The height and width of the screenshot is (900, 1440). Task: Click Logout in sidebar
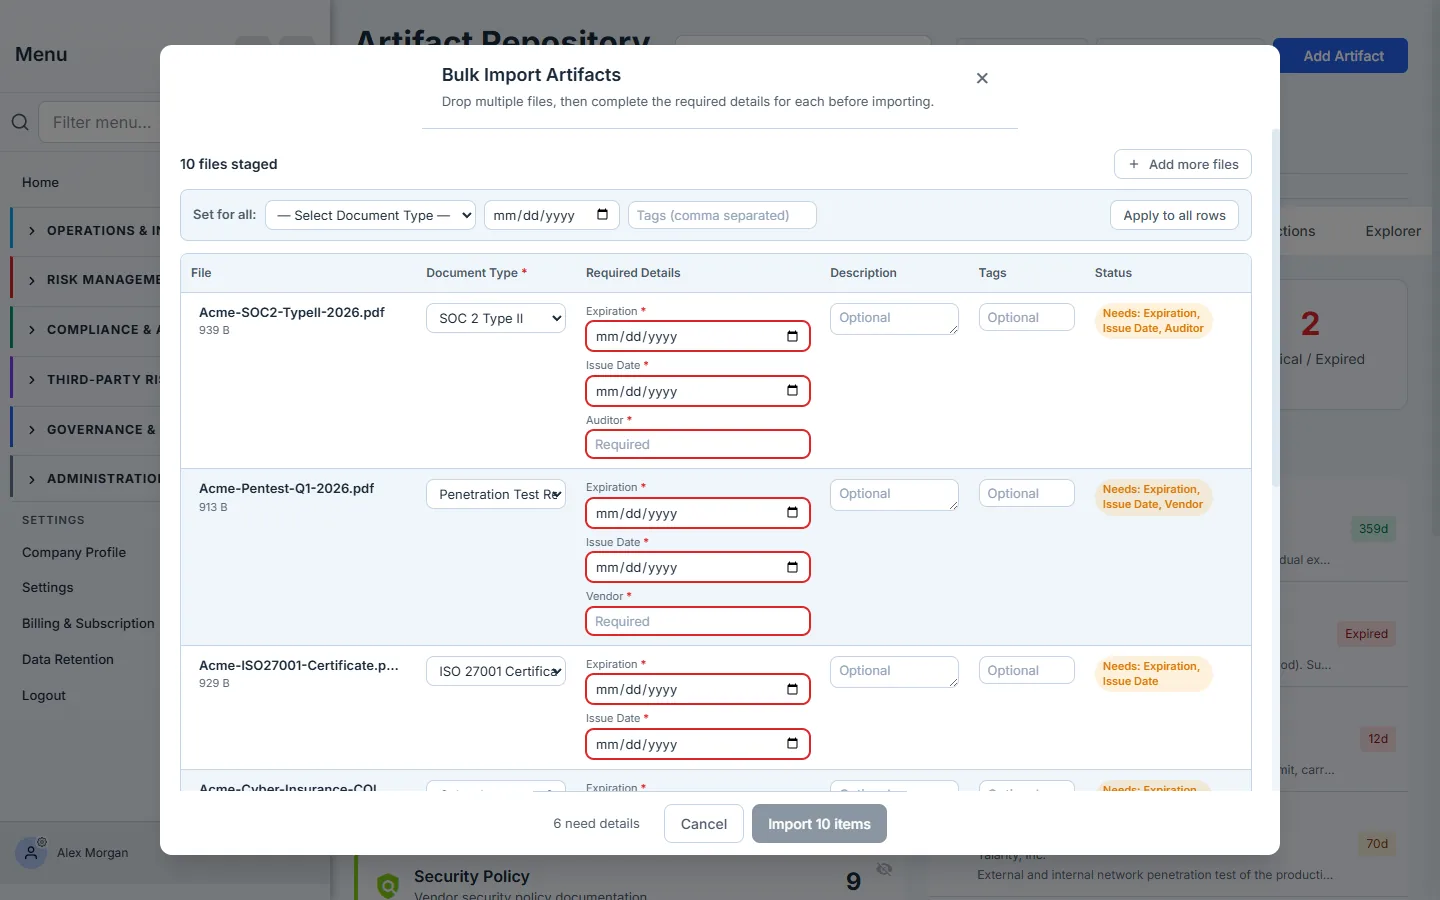(44, 695)
